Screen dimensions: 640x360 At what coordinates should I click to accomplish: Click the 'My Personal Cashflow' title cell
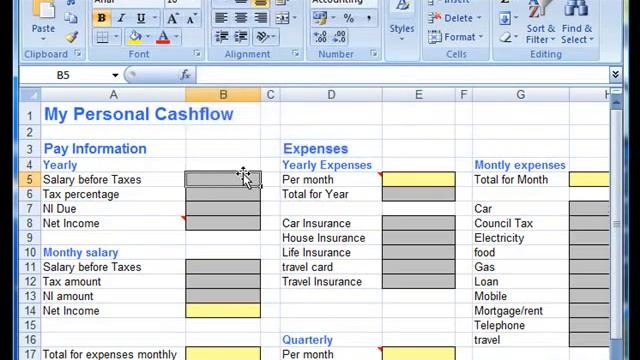click(x=139, y=114)
